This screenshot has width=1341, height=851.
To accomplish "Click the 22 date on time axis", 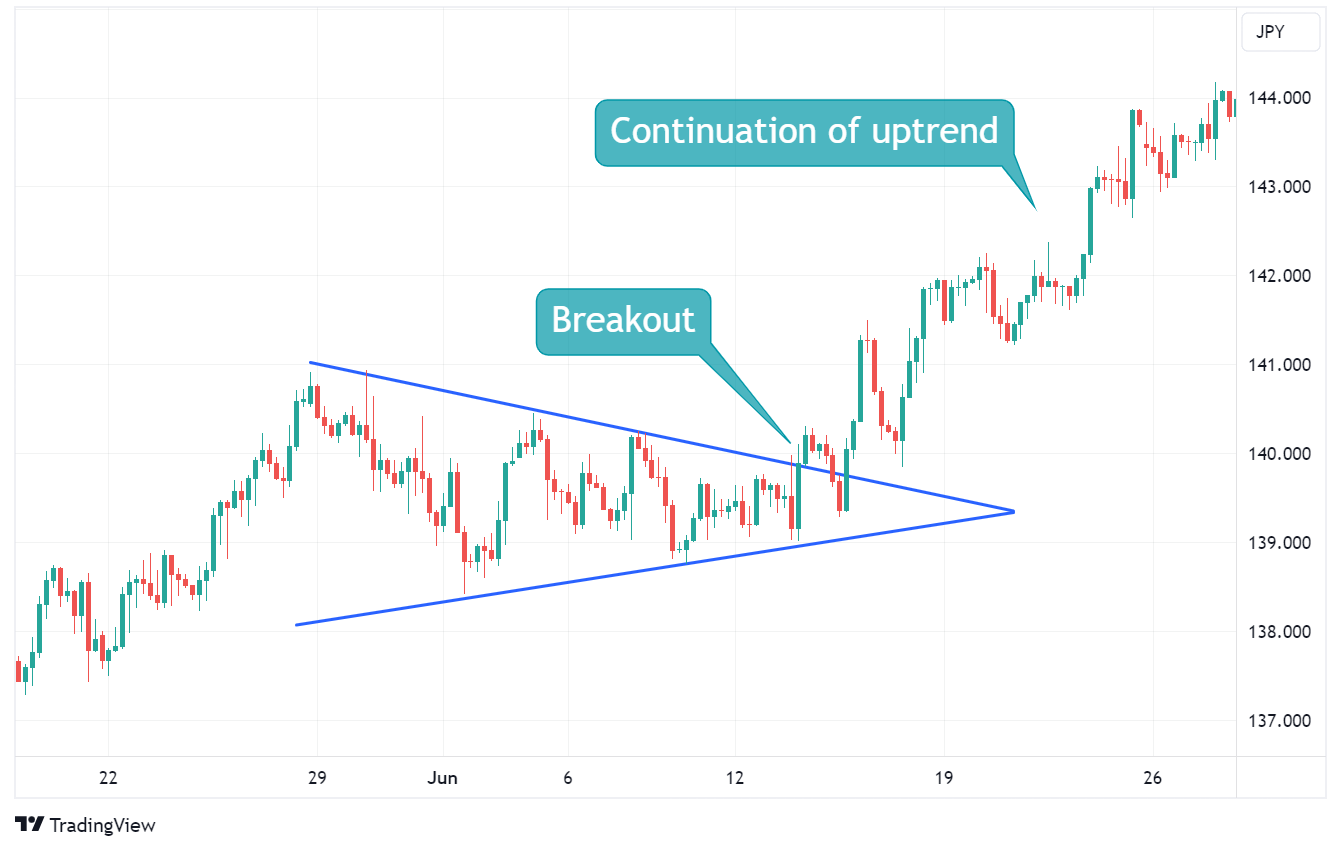I will point(109,778).
